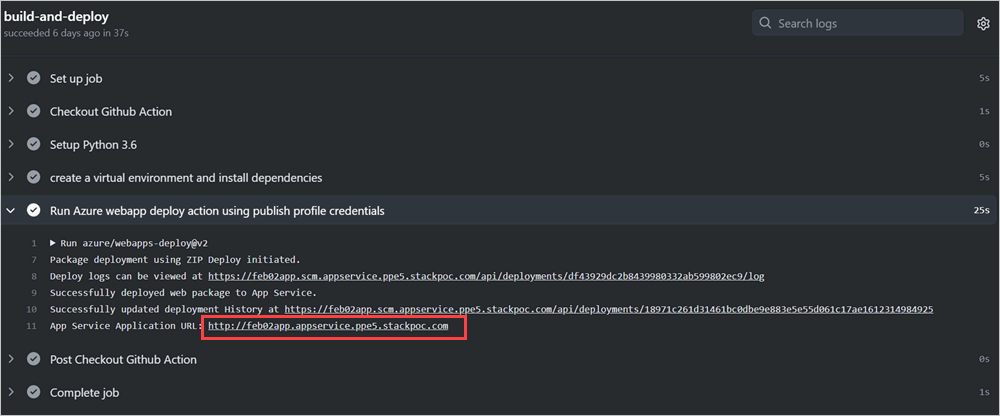Click log line number 10
Viewport: 1000px width, 416px height.
(32, 309)
